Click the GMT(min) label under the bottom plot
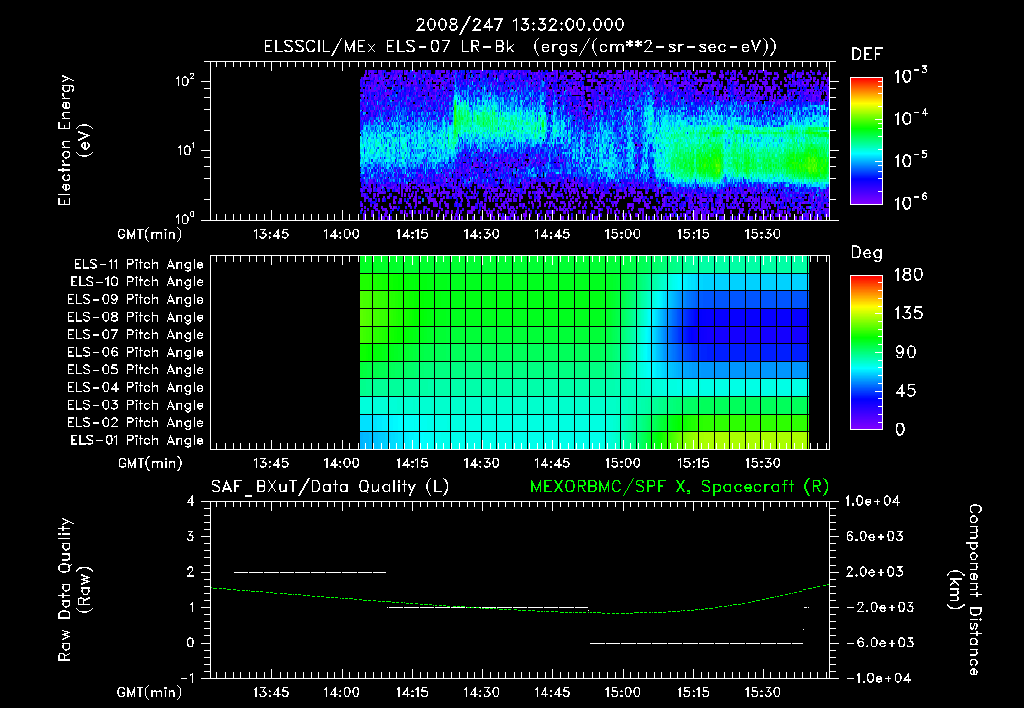Screen dimensions: 1024x708 (x=150, y=692)
